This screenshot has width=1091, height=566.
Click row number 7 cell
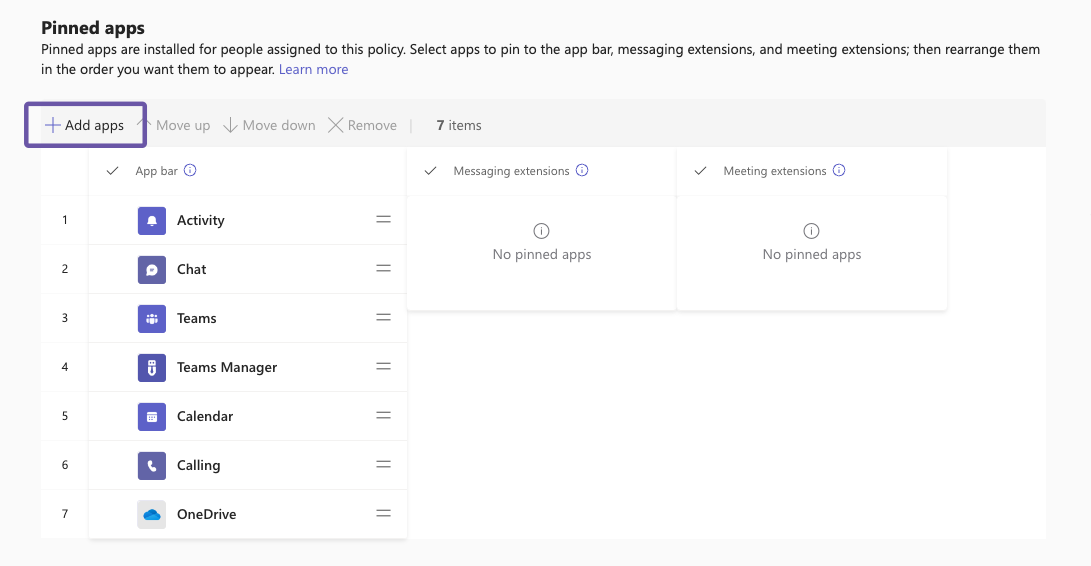pyautogui.click(x=65, y=514)
